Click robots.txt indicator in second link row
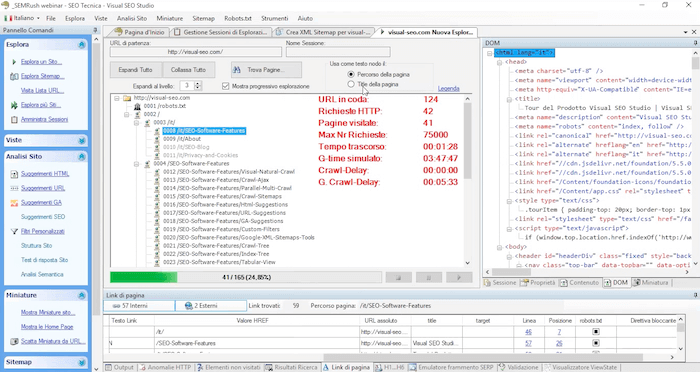This screenshot has width=700, height=372. 596,343
